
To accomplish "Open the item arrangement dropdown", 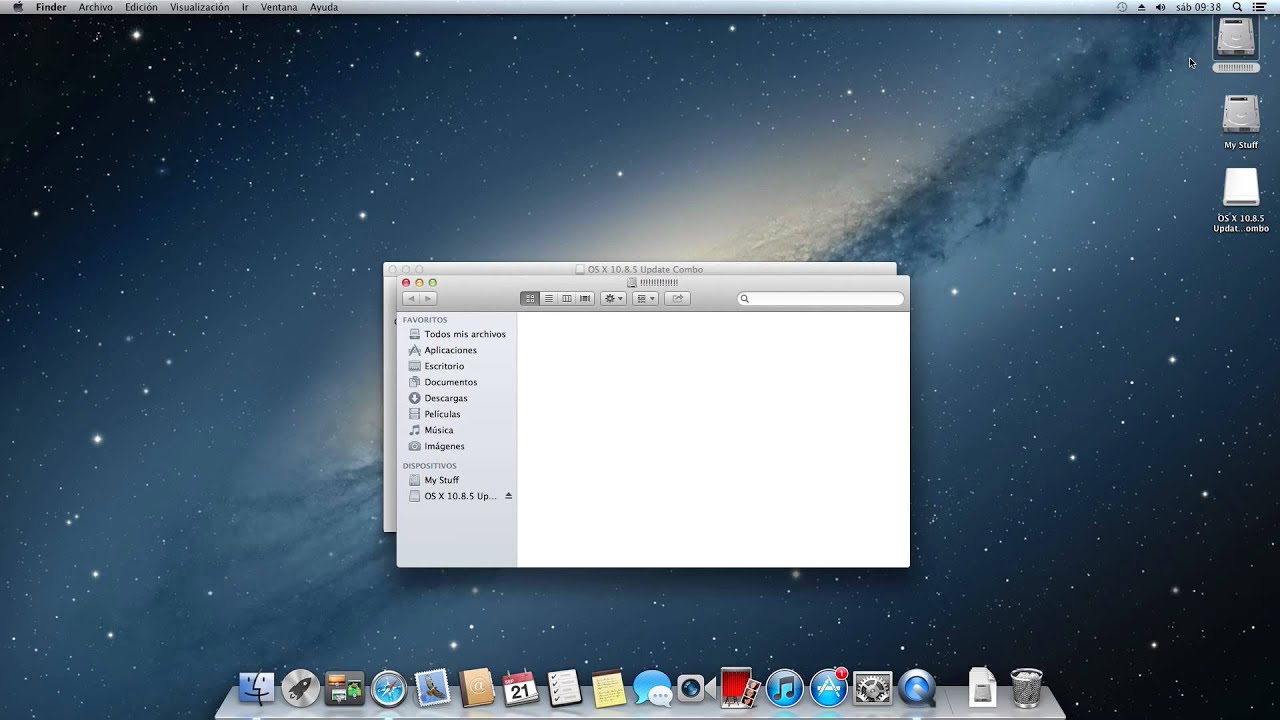I will pos(646,298).
